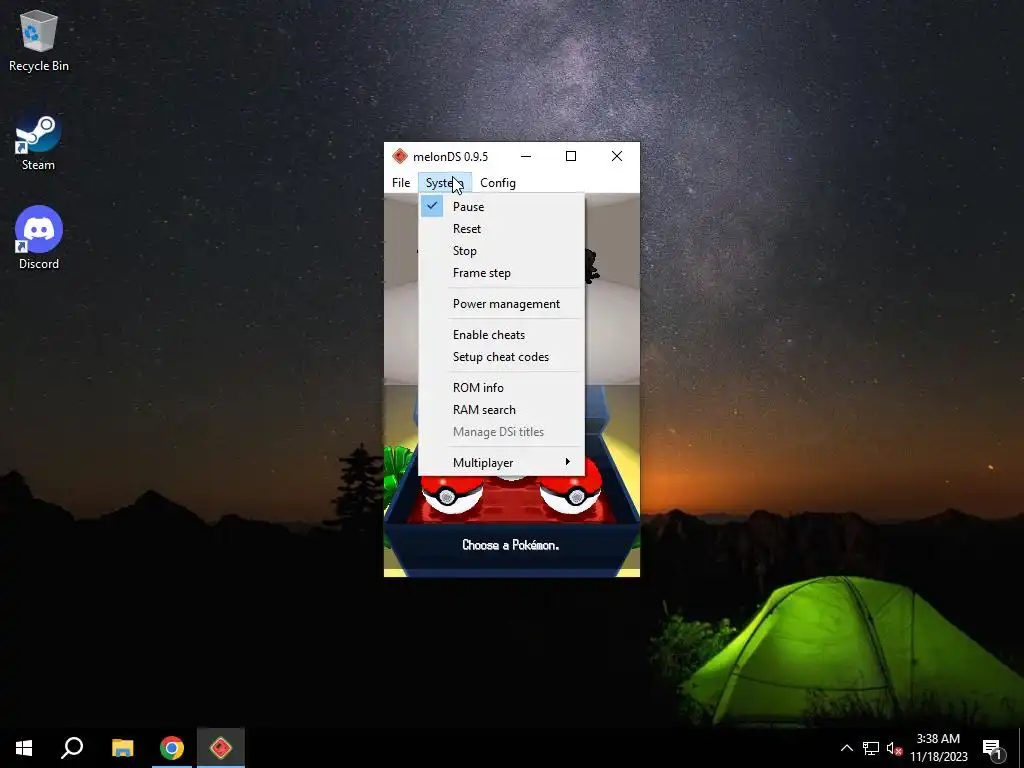Maximize the melonDS window

(571, 156)
